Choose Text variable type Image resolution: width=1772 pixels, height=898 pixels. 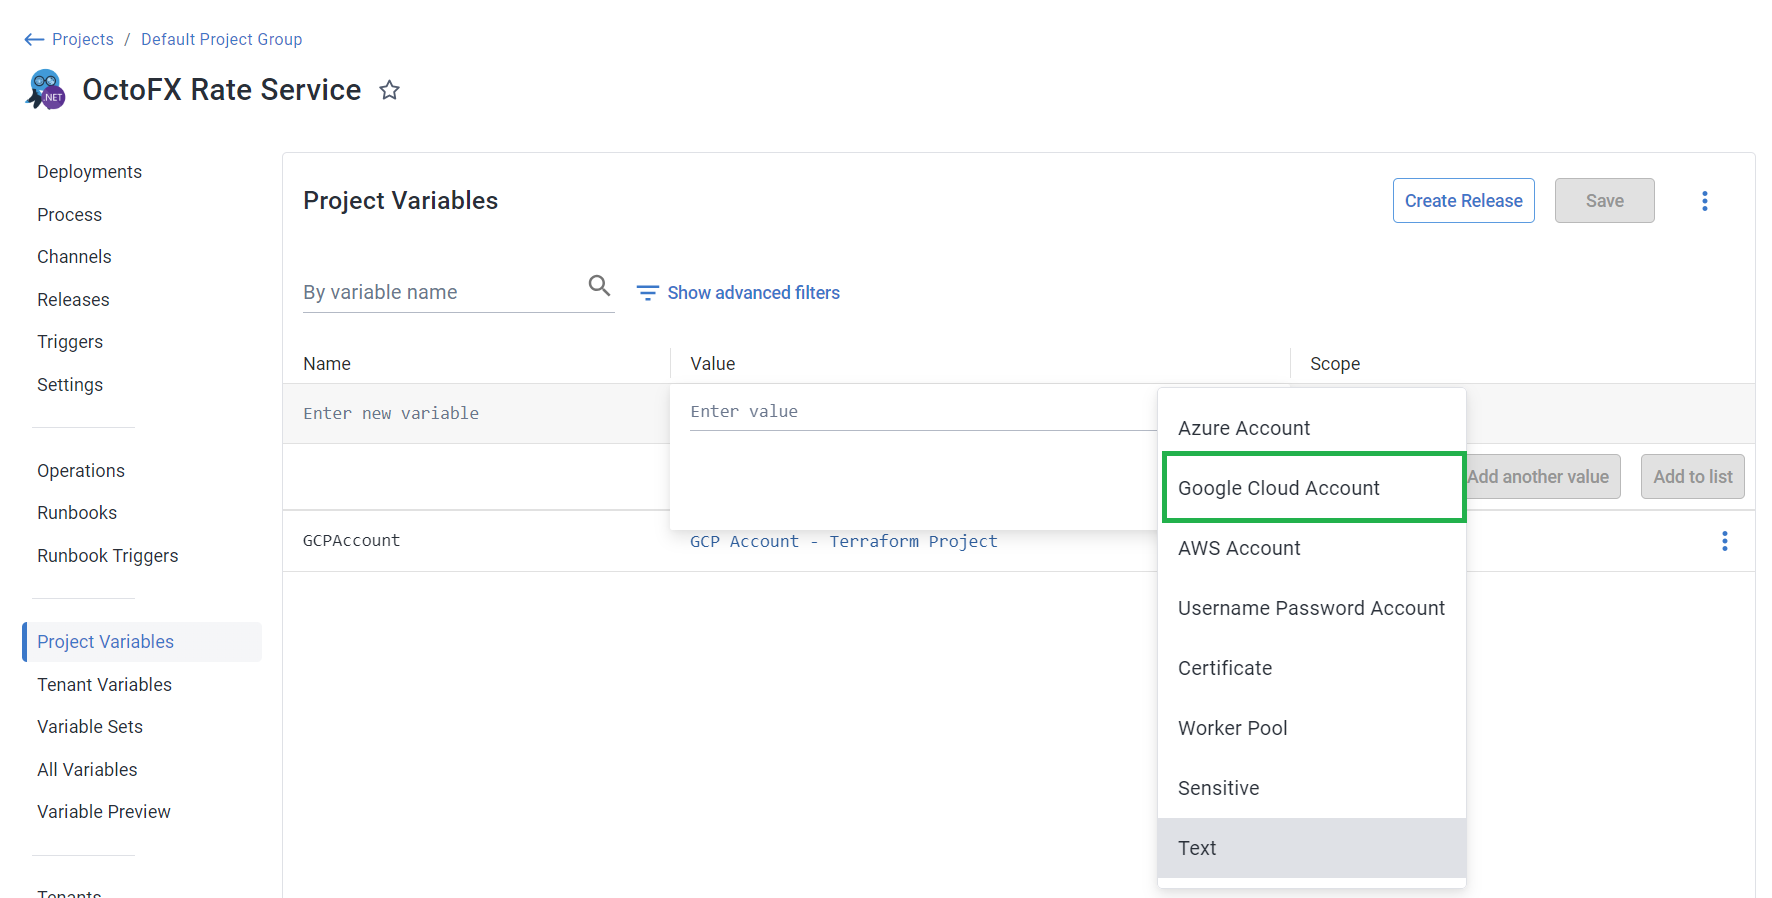click(x=1311, y=848)
